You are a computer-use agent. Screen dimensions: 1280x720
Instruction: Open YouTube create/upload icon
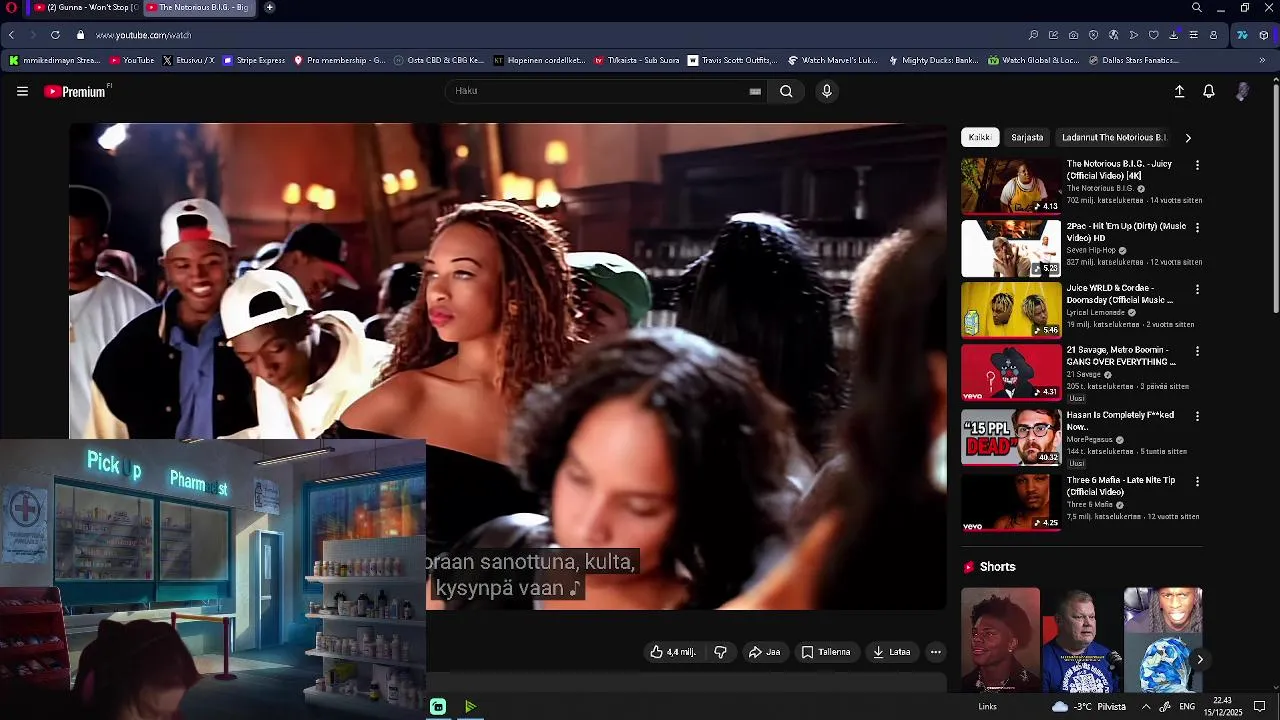tap(1179, 91)
